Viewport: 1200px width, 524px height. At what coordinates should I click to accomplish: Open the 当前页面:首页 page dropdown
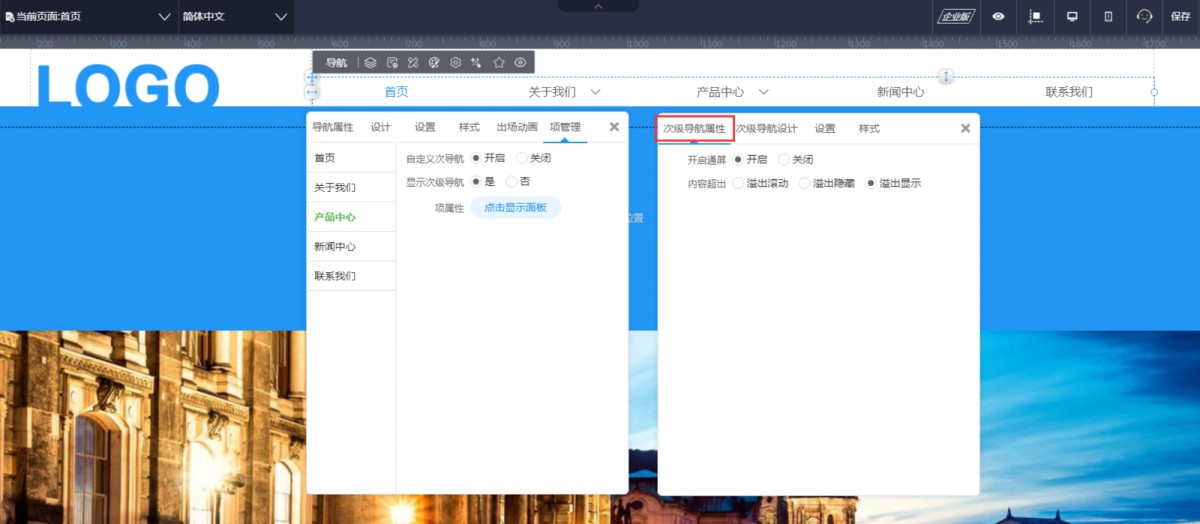tap(89, 17)
